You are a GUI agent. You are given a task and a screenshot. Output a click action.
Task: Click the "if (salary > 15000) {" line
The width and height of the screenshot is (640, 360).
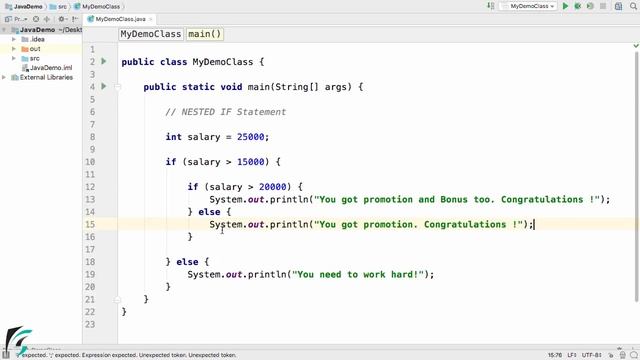pos(223,162)
